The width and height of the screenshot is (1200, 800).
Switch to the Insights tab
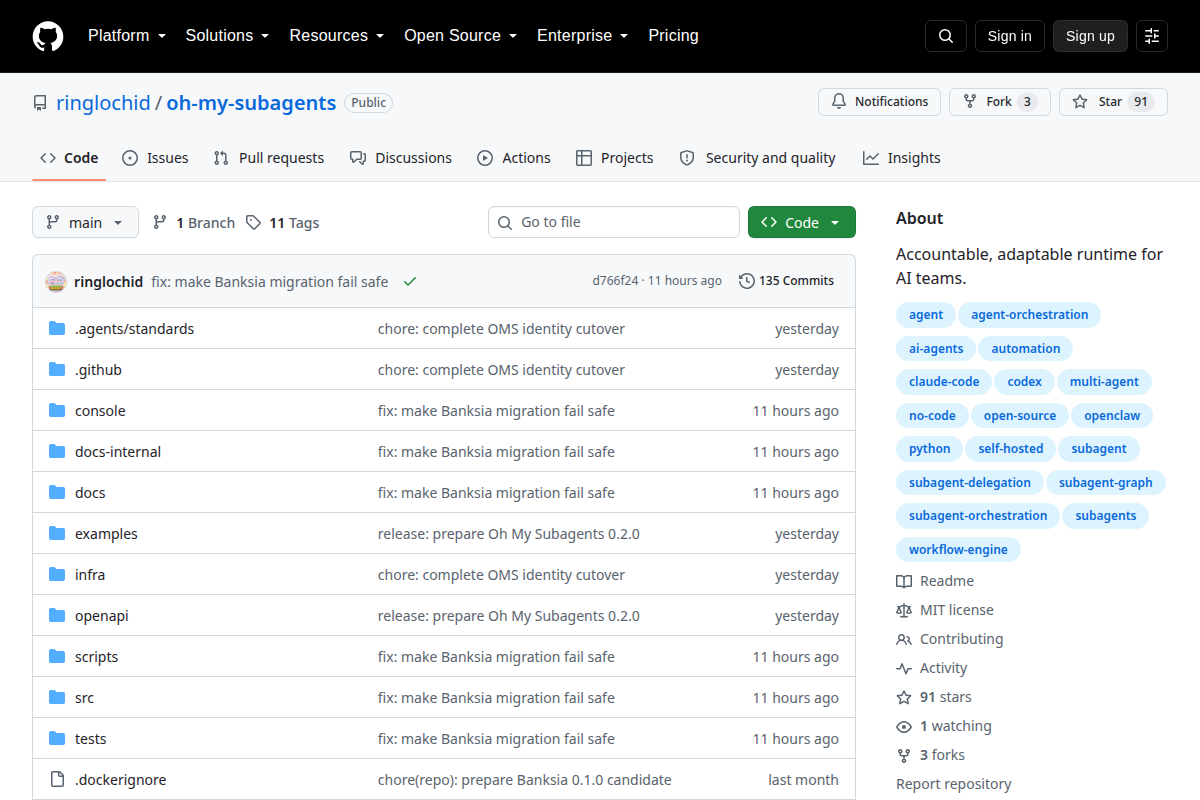(902, 158)
